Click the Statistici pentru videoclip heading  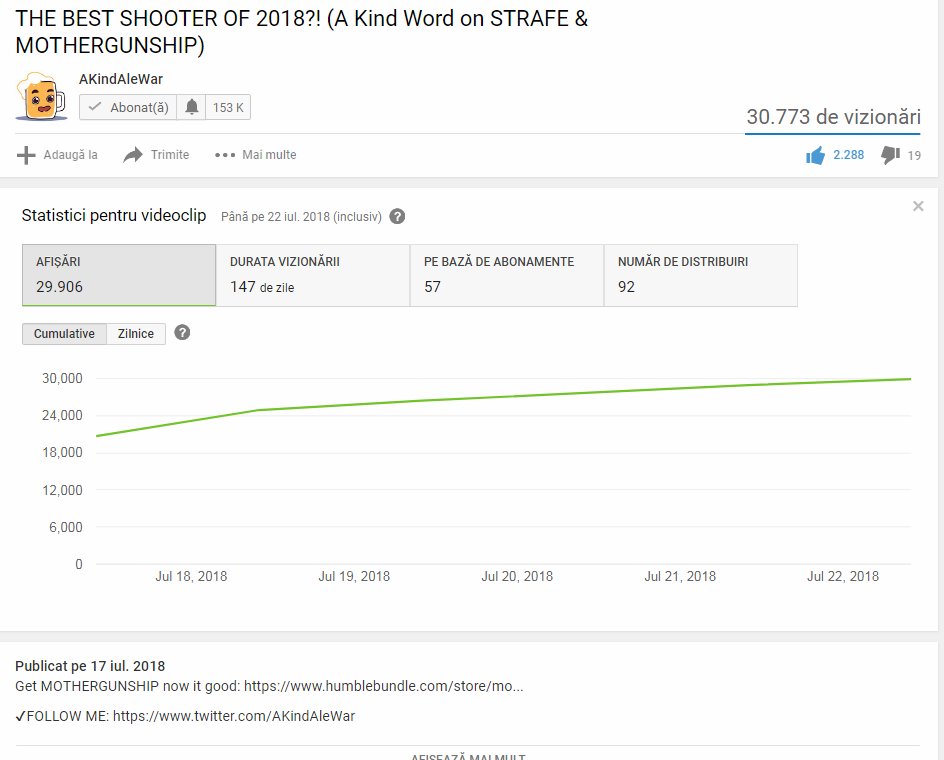tap(114, 215)
